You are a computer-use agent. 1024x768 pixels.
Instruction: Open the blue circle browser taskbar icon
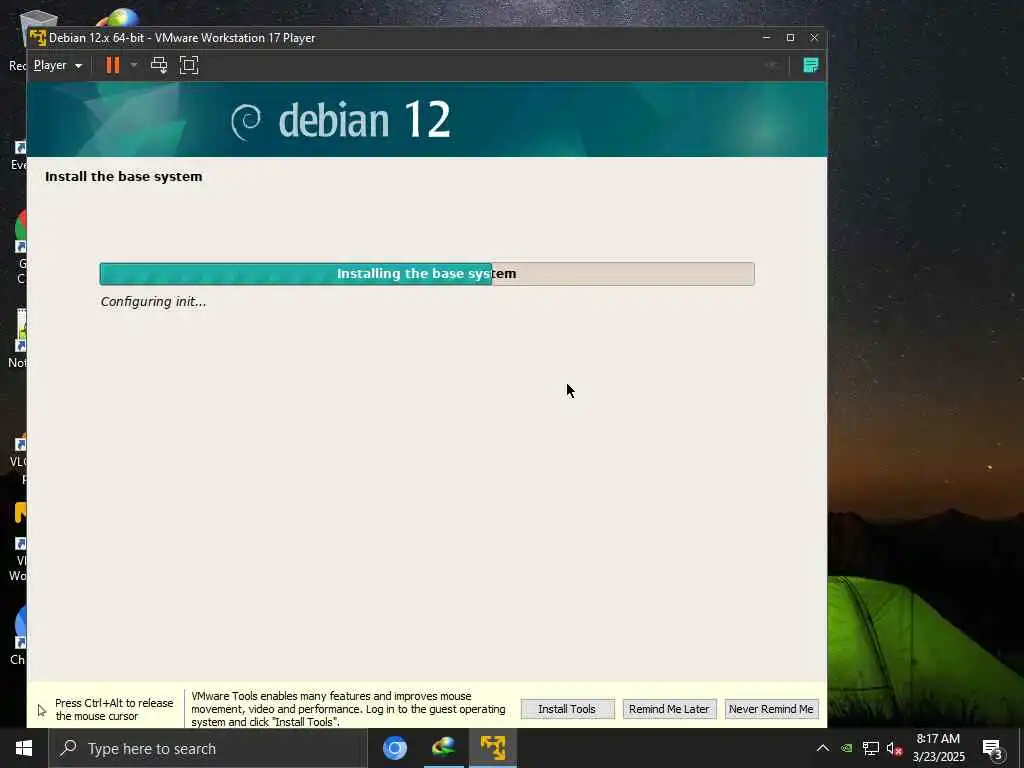(x=394, y=748)
